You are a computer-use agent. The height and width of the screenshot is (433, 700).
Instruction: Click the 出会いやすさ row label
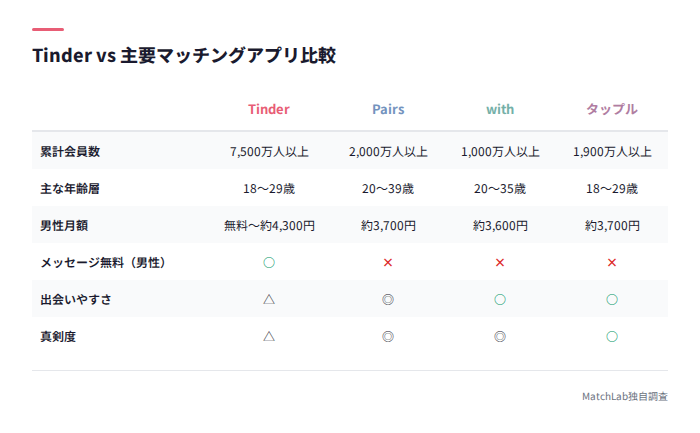tap(76, 300)
